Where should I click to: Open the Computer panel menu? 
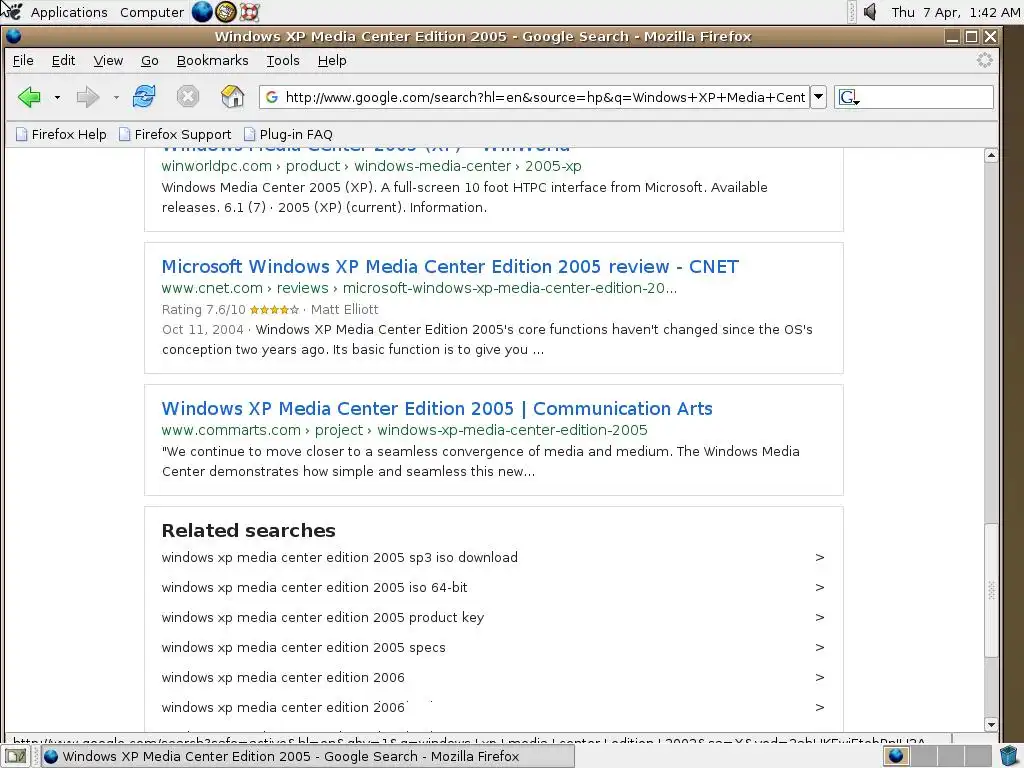[152, 12]
